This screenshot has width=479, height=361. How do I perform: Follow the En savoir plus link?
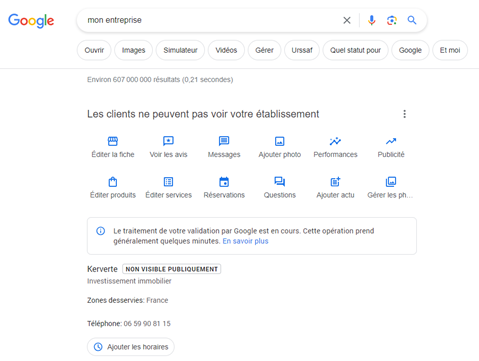click(245, 241)
